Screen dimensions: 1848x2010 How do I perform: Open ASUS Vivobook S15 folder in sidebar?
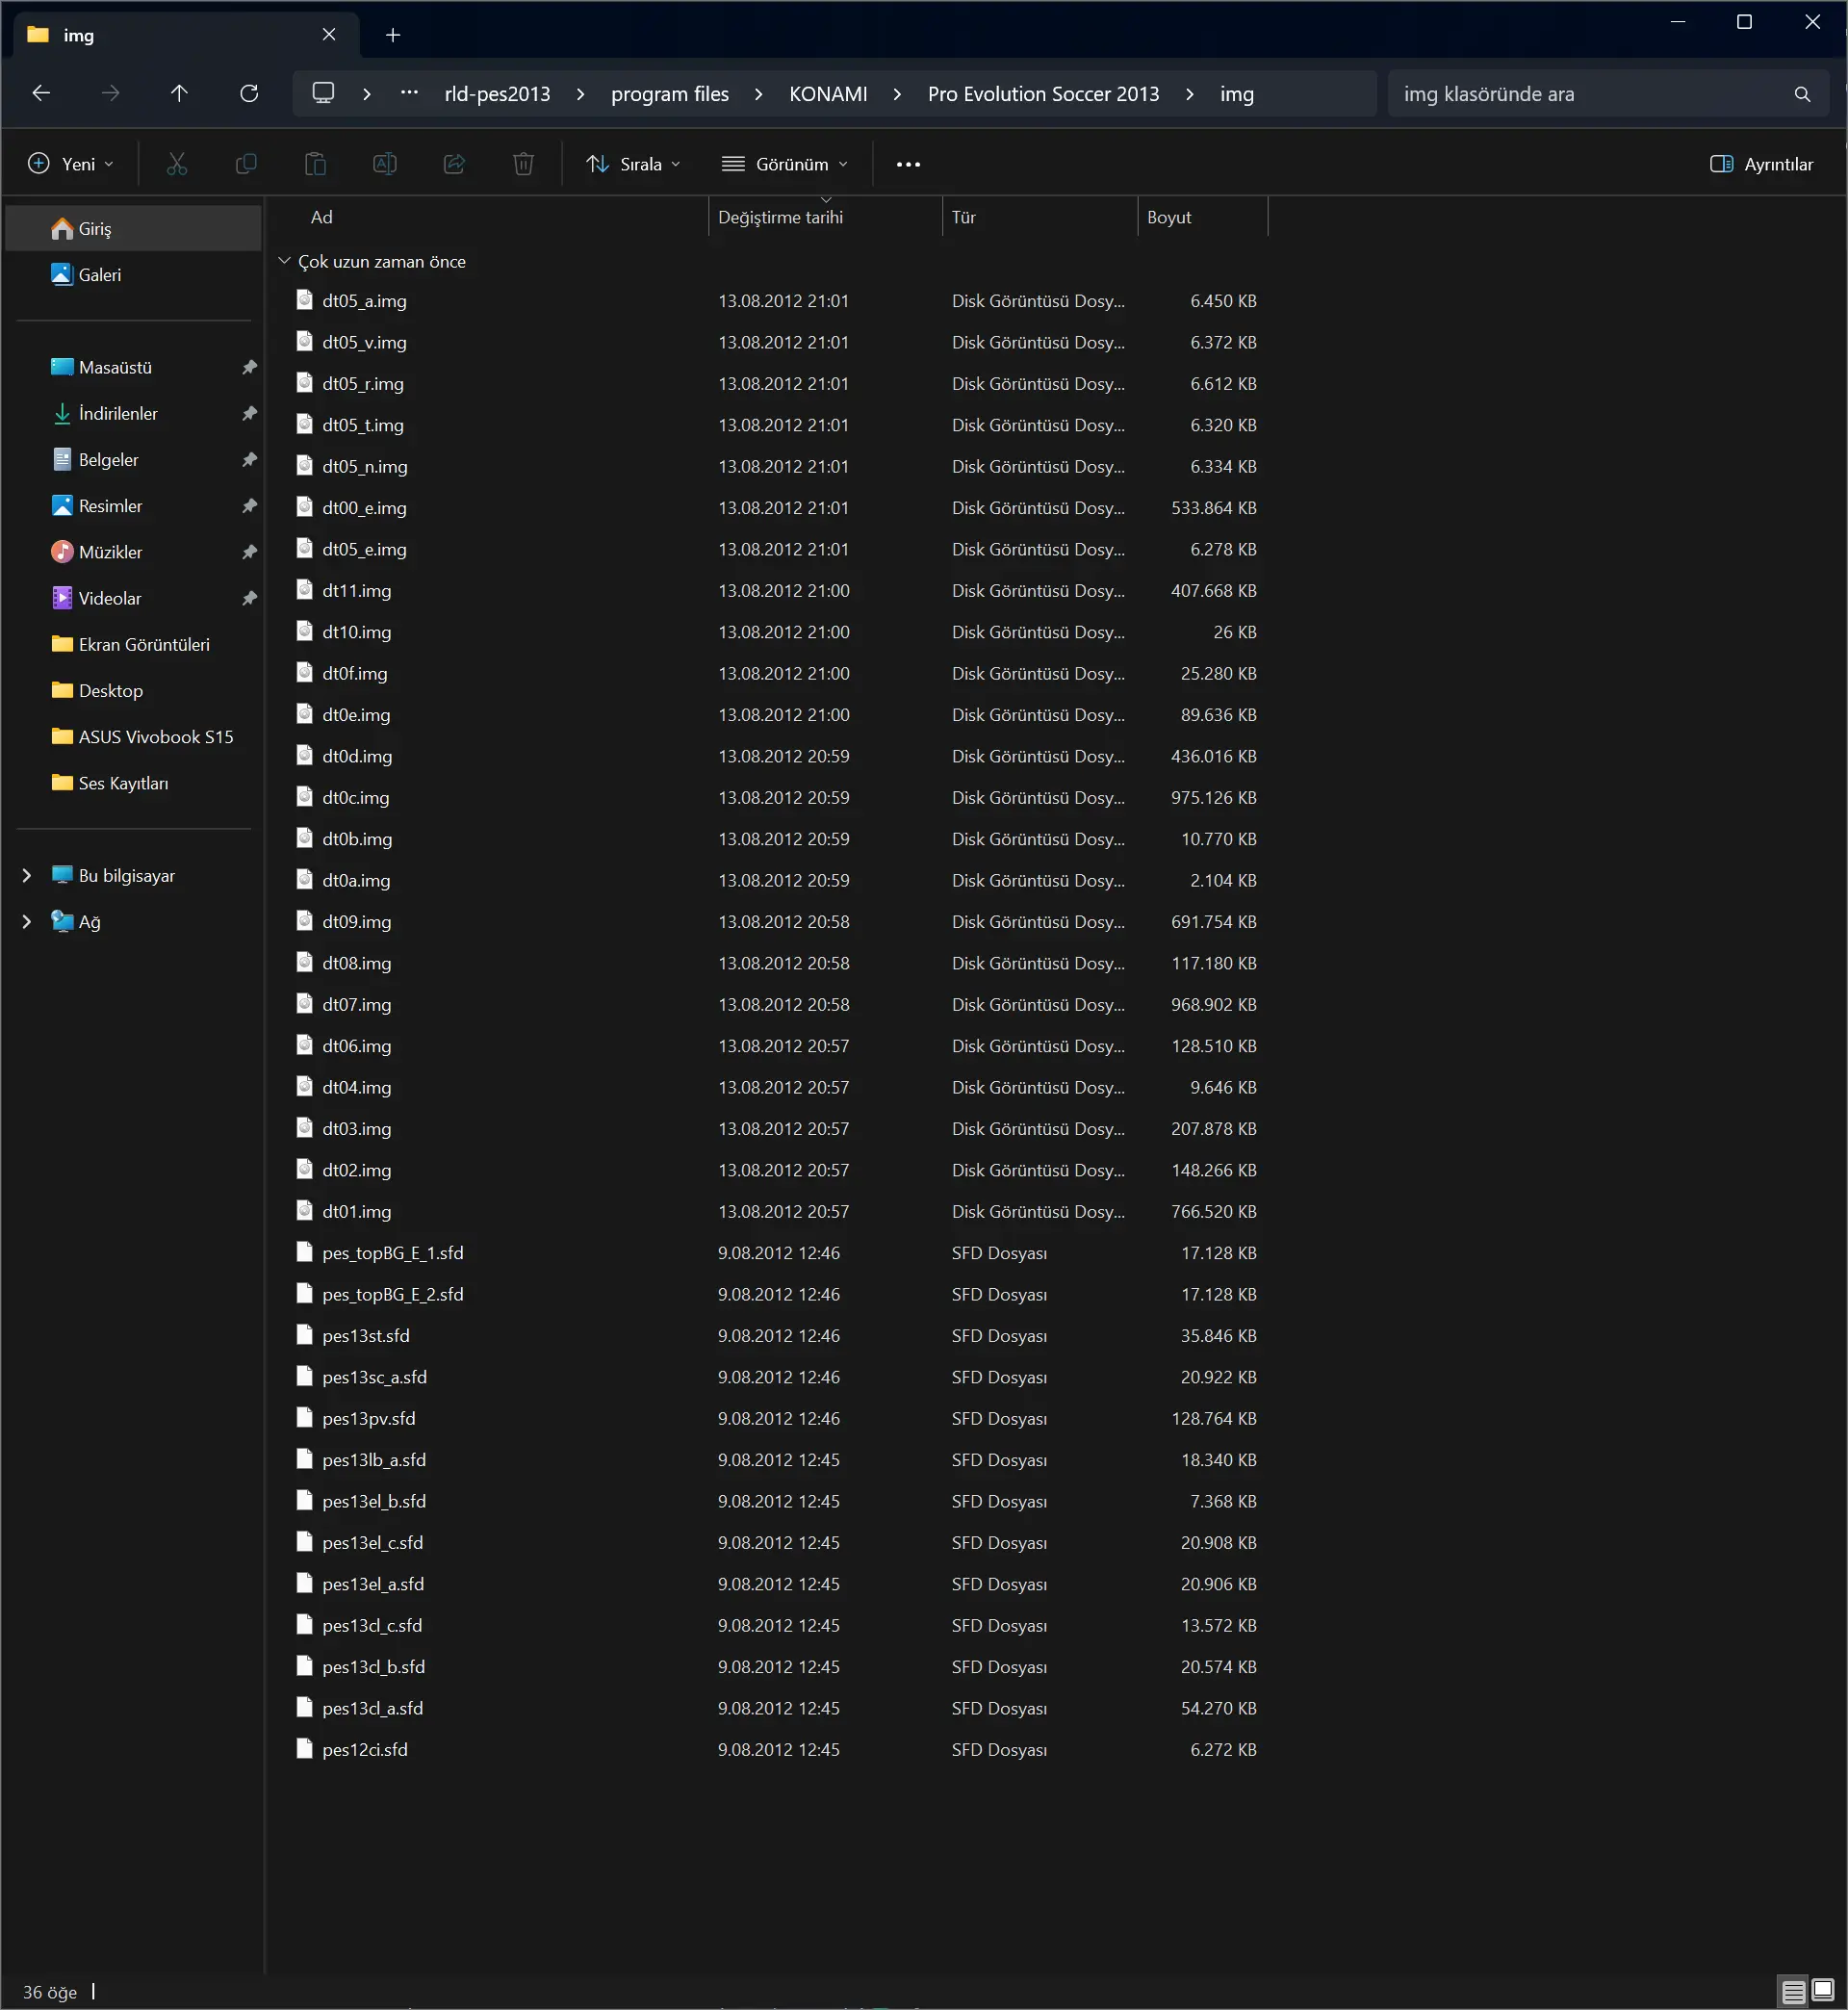click(142, 737)
